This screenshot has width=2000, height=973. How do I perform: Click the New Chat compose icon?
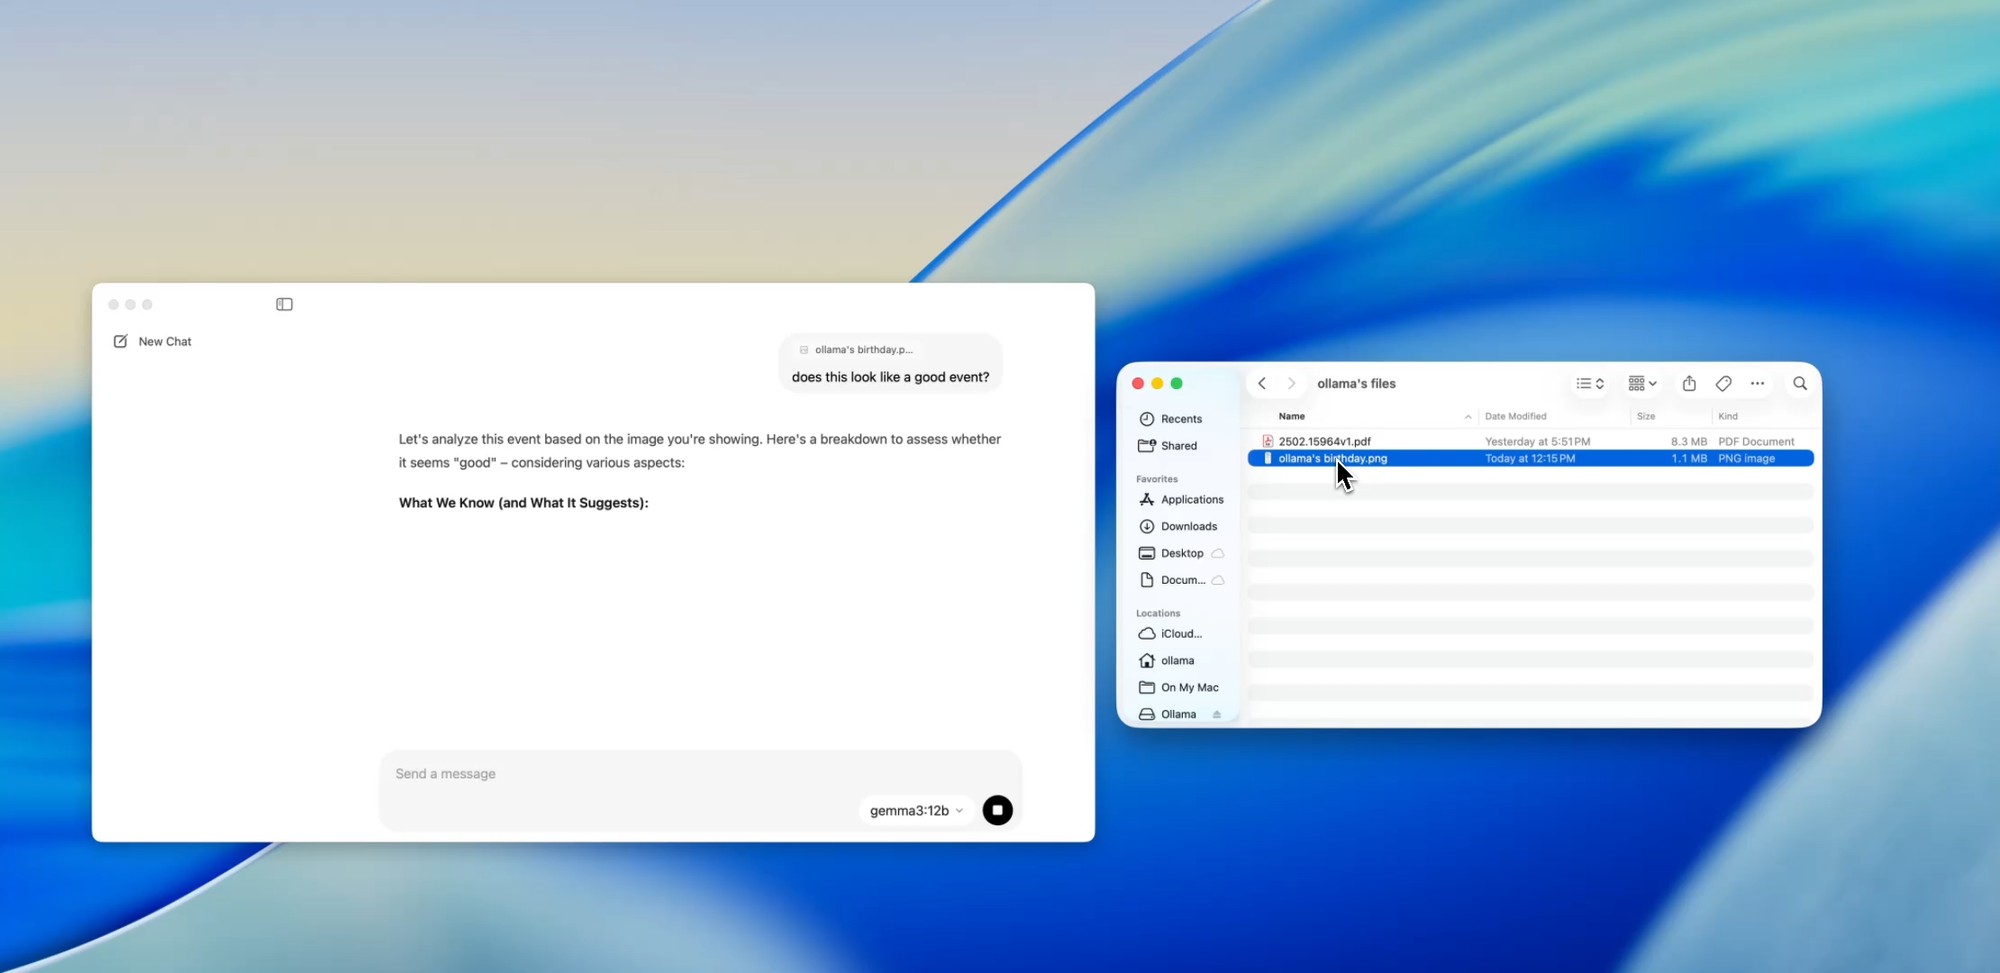tap(120, 341)
